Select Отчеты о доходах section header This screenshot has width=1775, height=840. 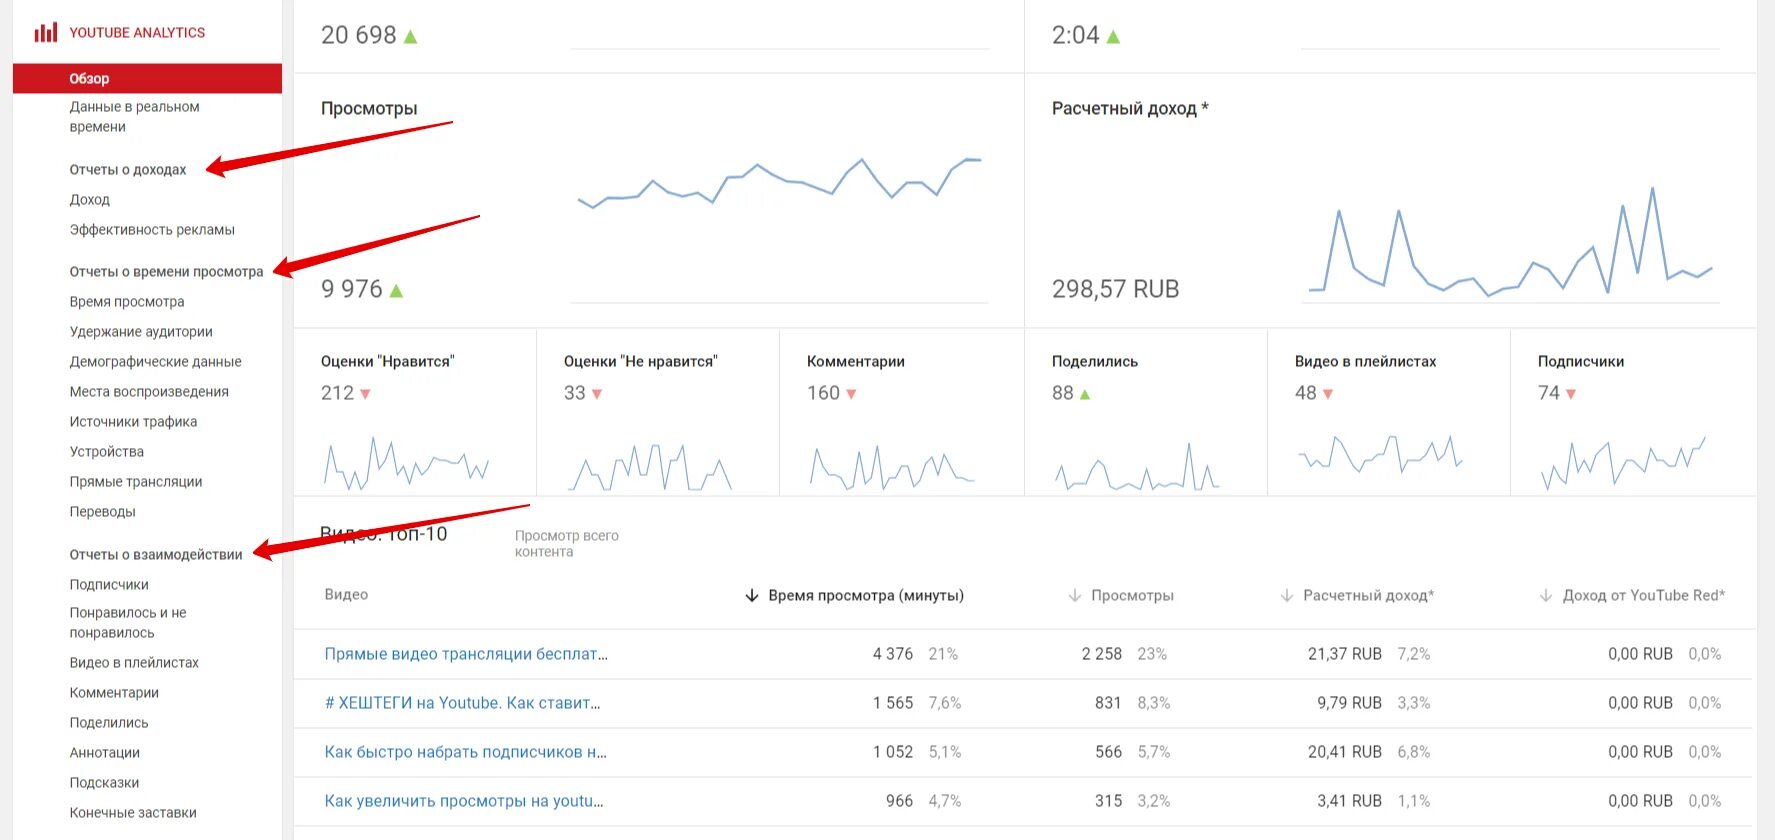point(128,170)
